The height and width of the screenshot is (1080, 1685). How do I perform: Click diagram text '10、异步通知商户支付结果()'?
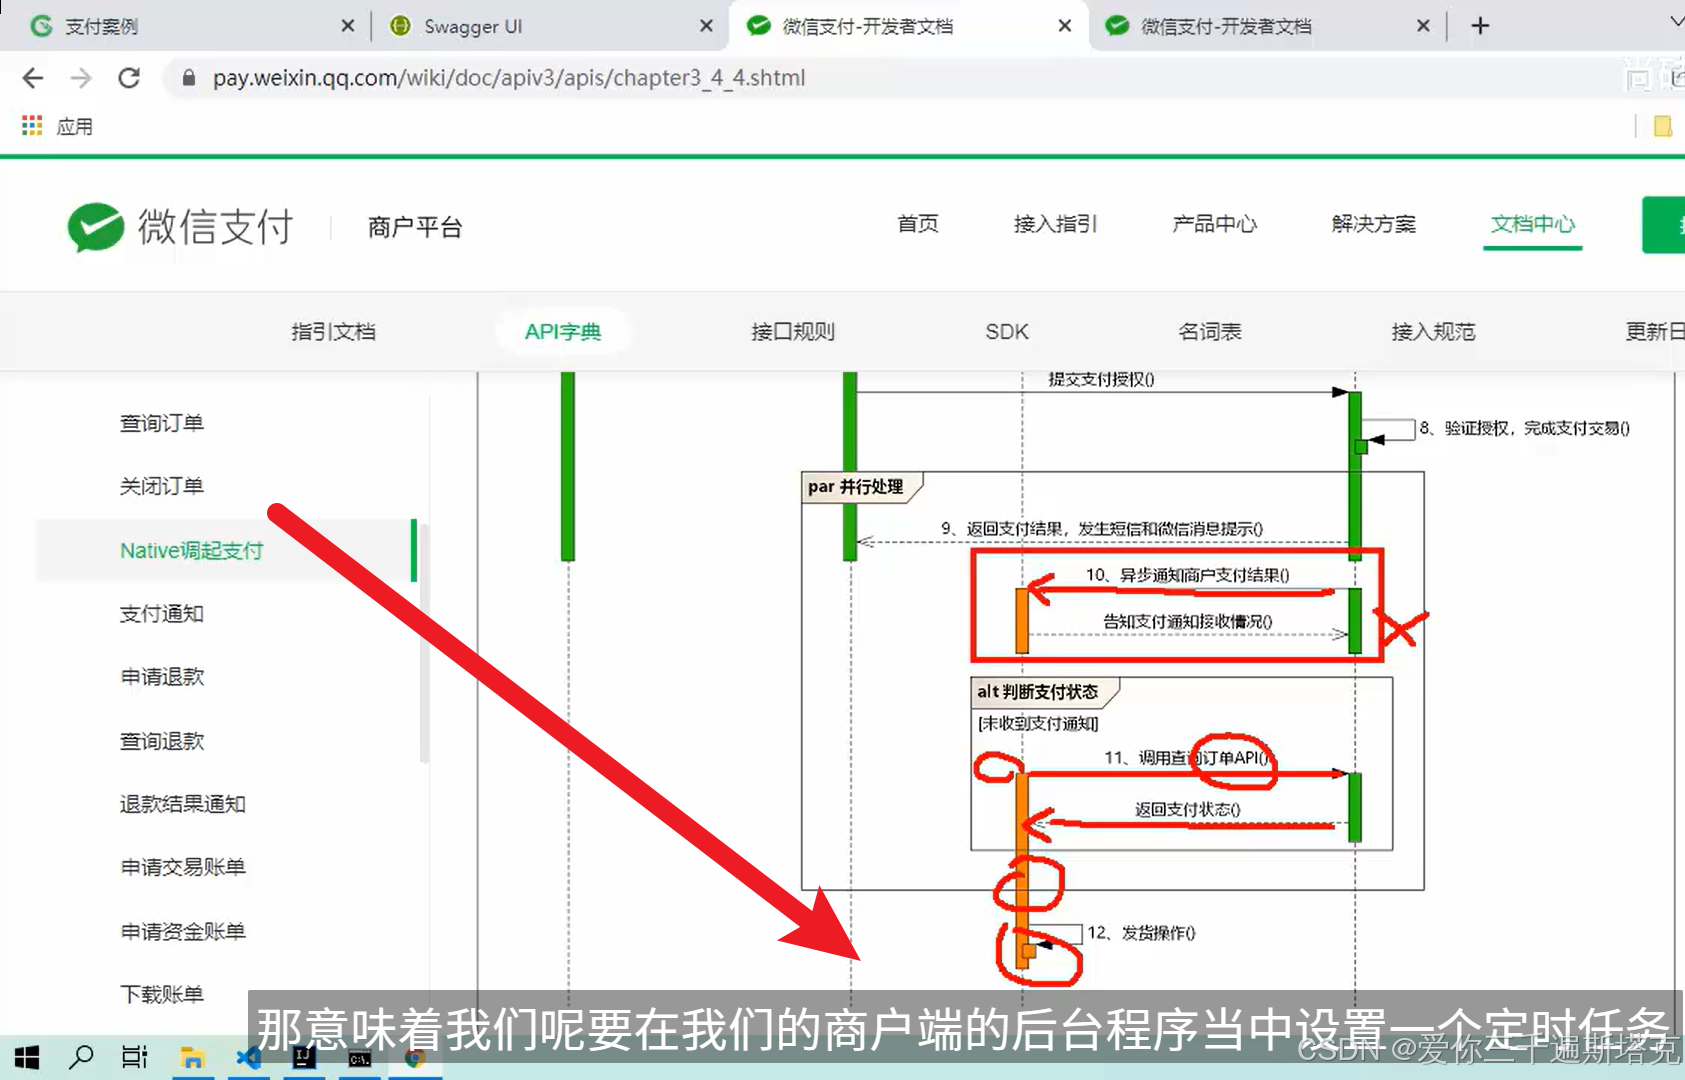[1187, 575]
